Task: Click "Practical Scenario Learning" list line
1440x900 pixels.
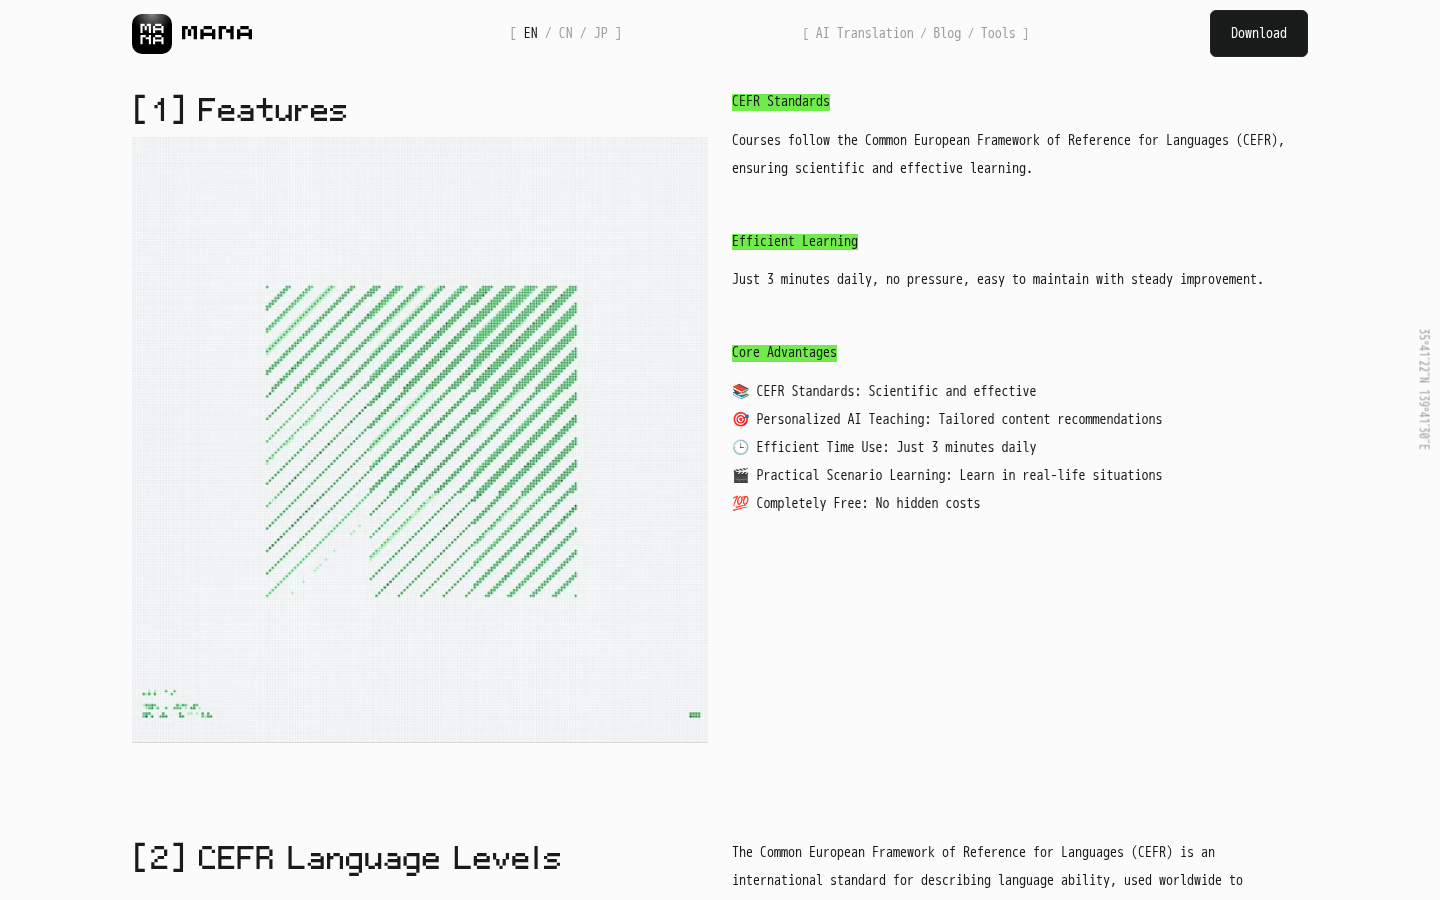Action: [959, 475]
